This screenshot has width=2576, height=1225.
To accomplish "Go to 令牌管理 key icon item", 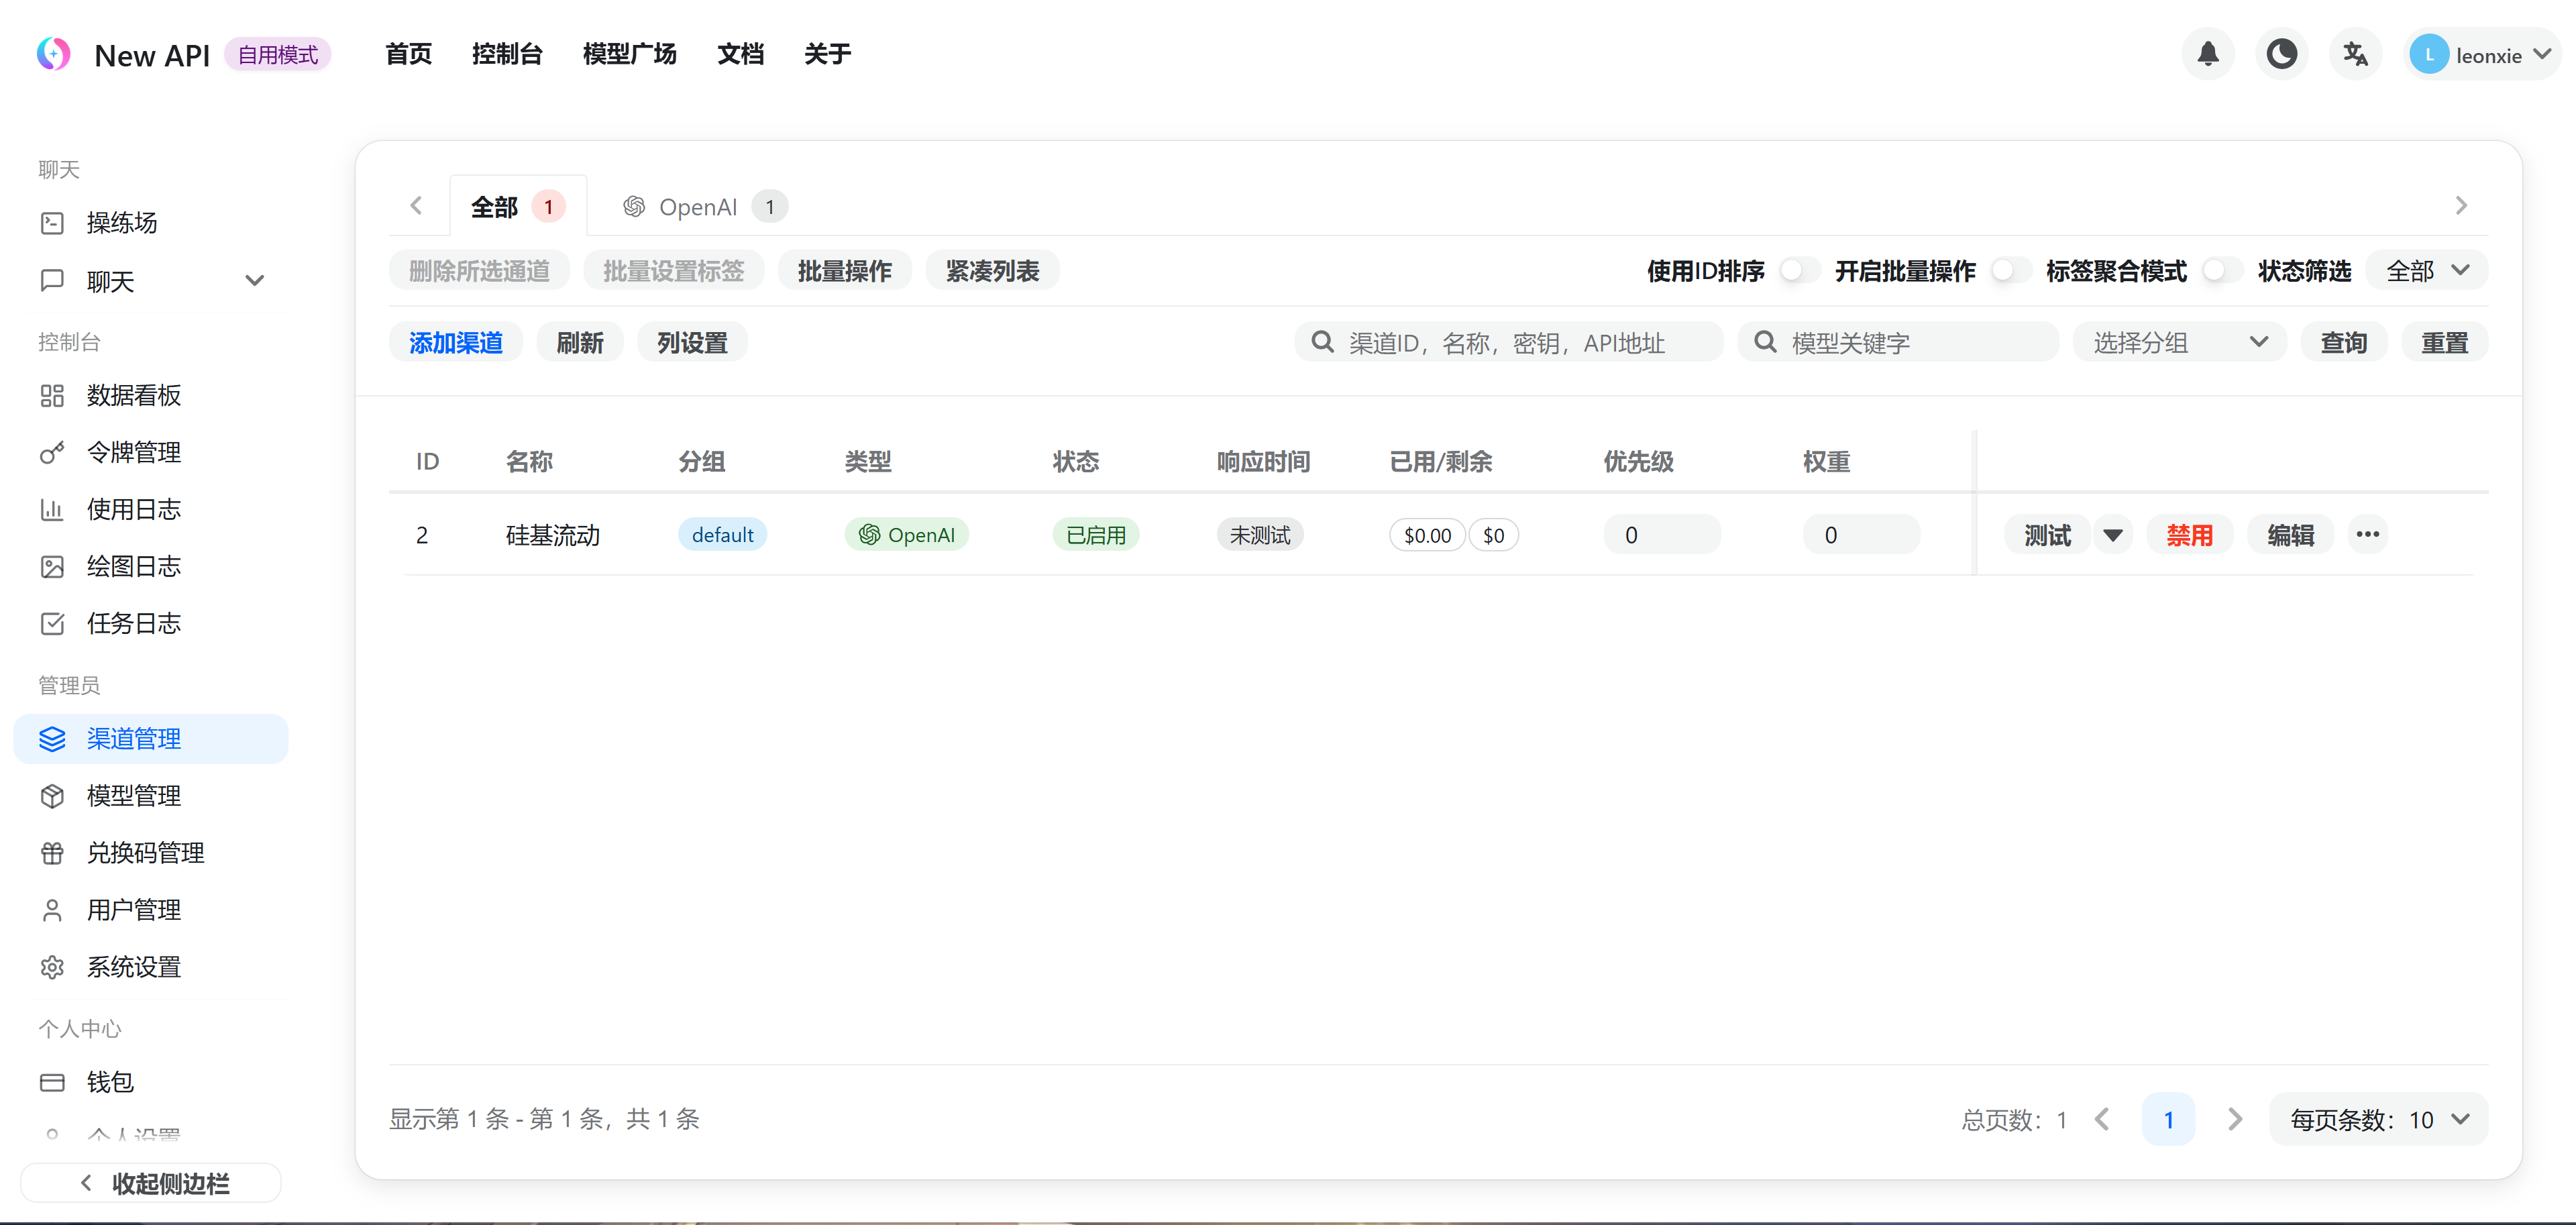I will [133, 452].
